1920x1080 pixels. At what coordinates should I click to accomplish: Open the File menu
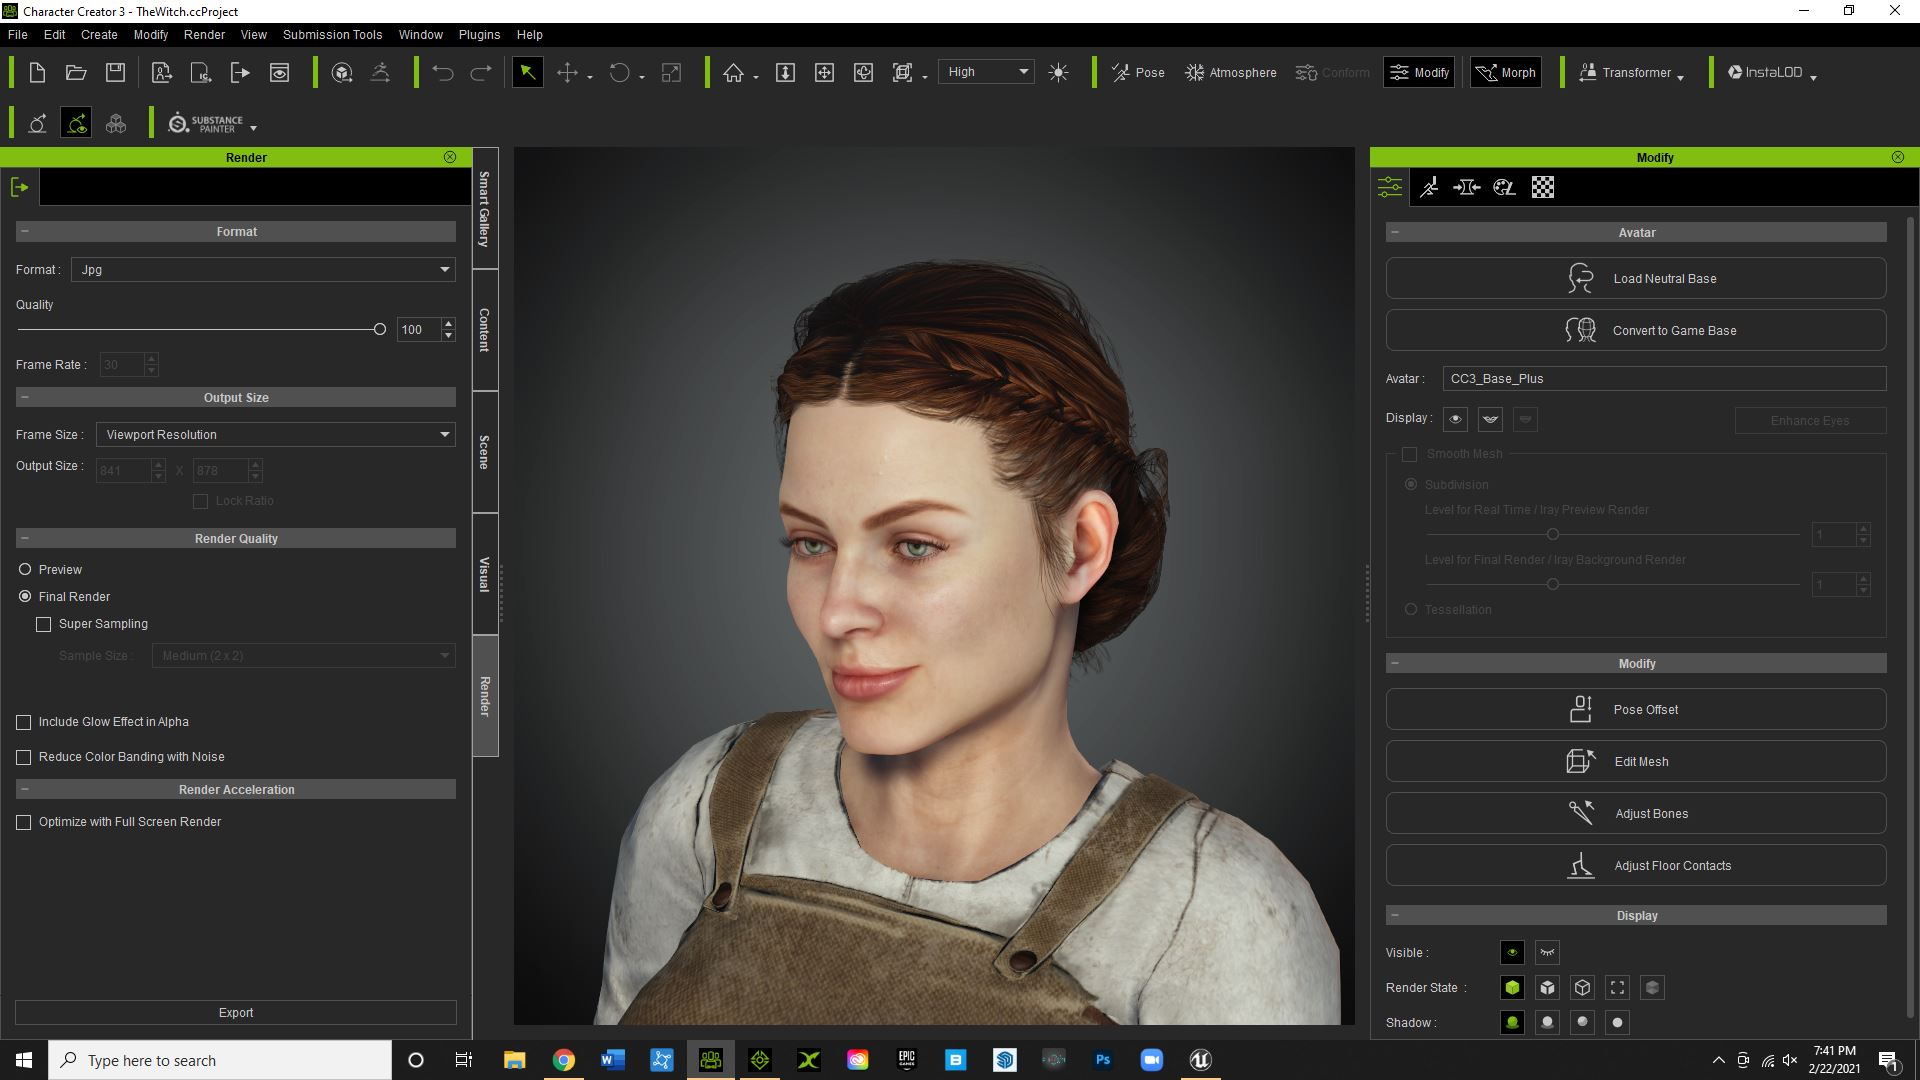pos(18,34)
